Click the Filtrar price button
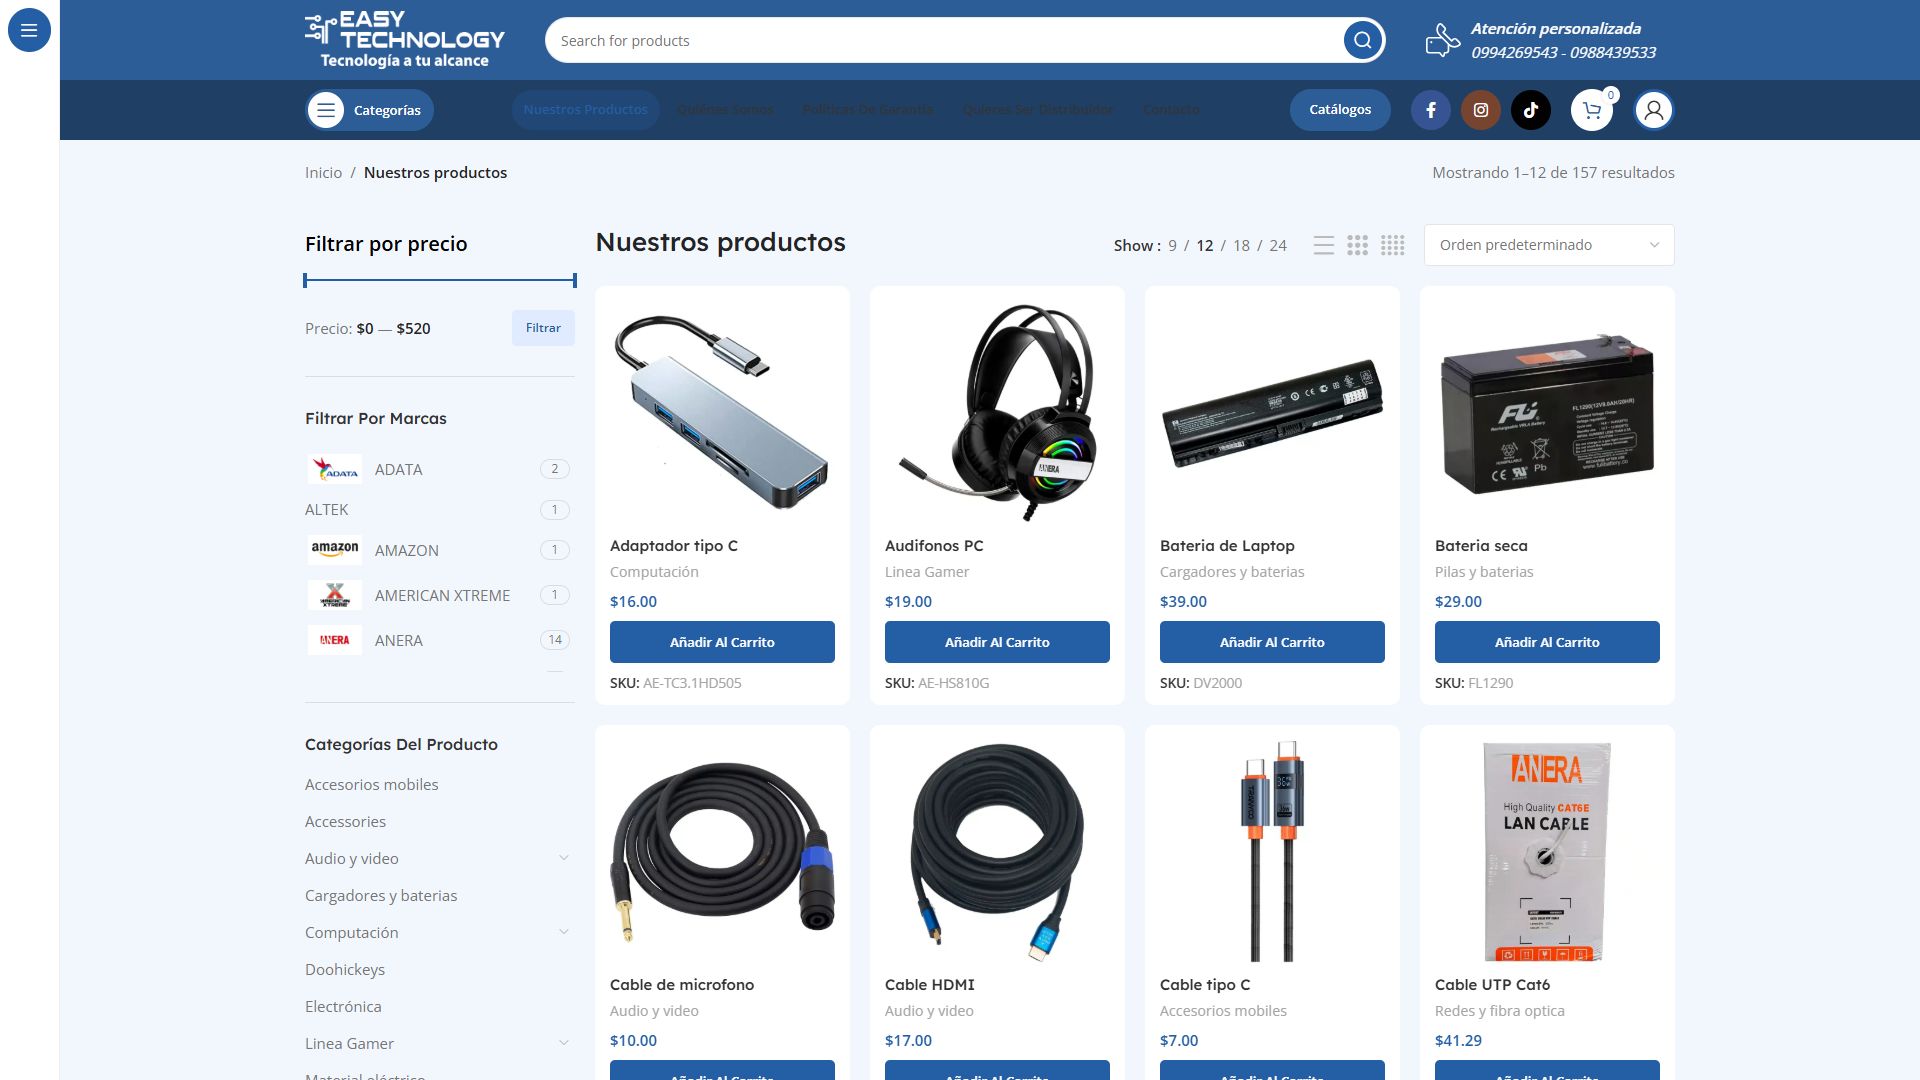Screen dimensions: 1920x1080 pyautogui.click(x=543, y=328)
